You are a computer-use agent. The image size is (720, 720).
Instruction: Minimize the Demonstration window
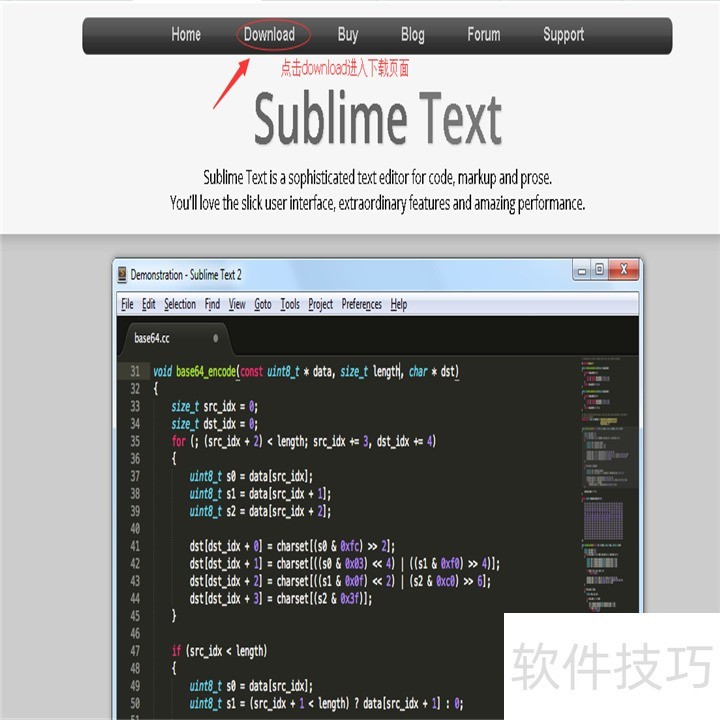click(582, 271)
